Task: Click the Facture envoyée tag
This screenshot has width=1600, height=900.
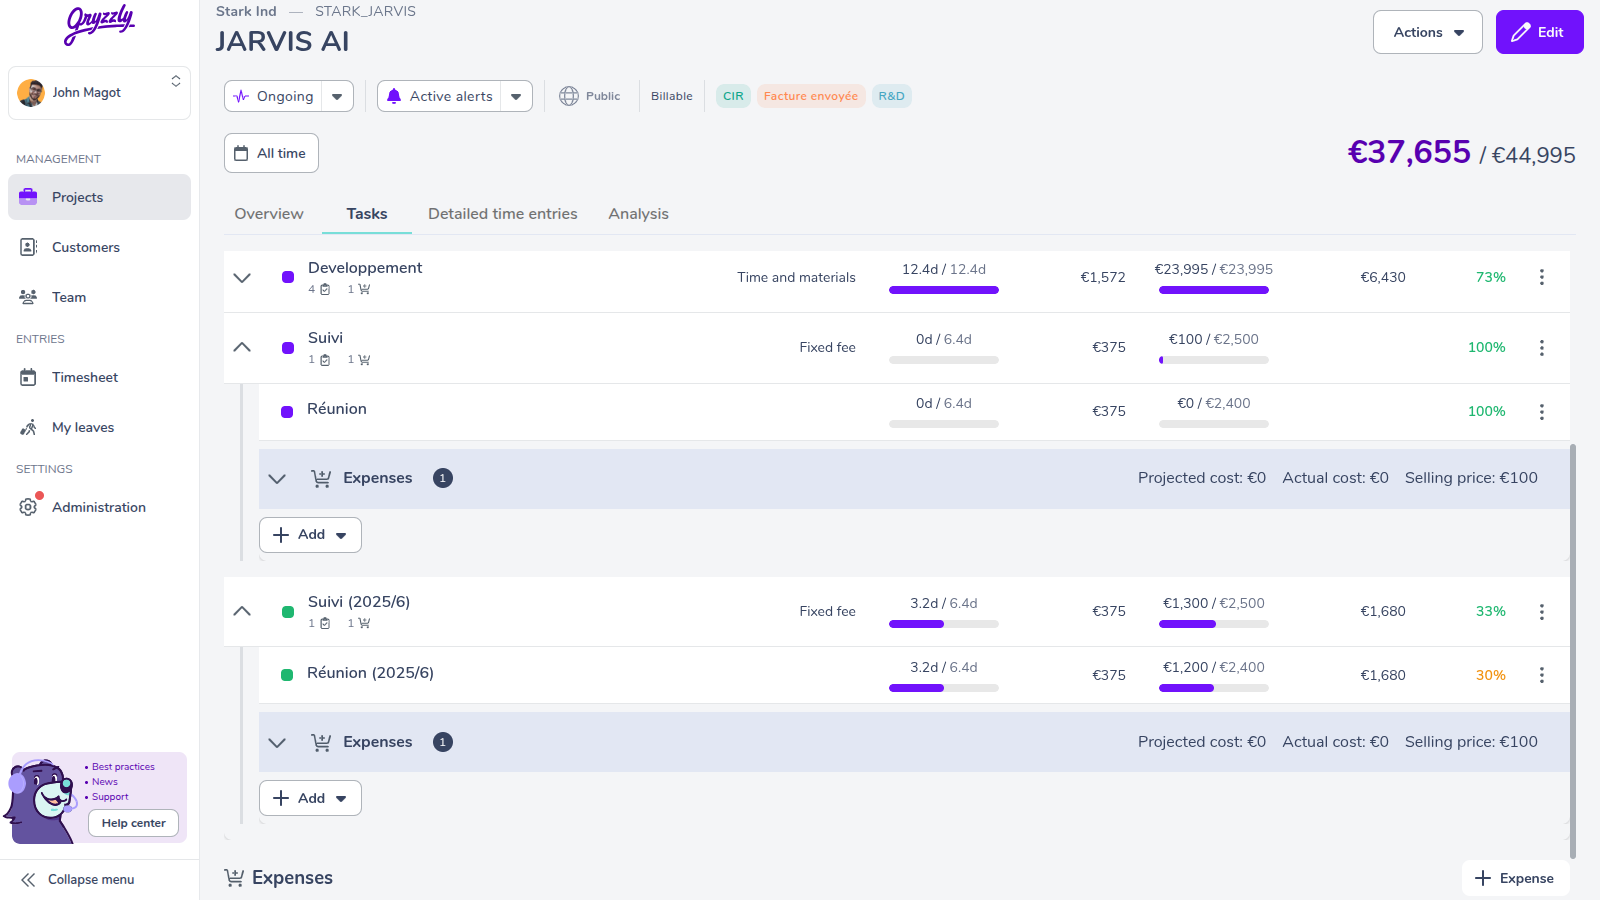Action: click(810, 96)
